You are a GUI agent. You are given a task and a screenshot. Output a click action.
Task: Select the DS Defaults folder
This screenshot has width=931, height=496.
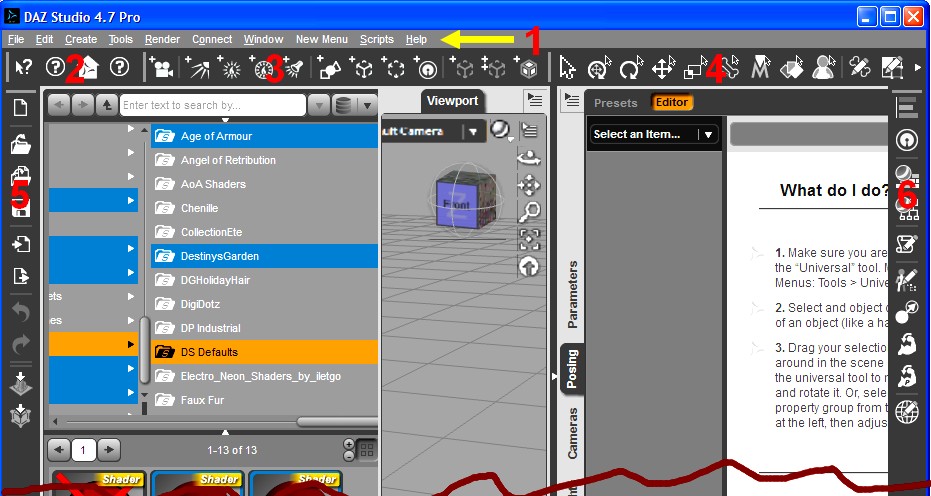pyautogui.click(x=264, y=352)
